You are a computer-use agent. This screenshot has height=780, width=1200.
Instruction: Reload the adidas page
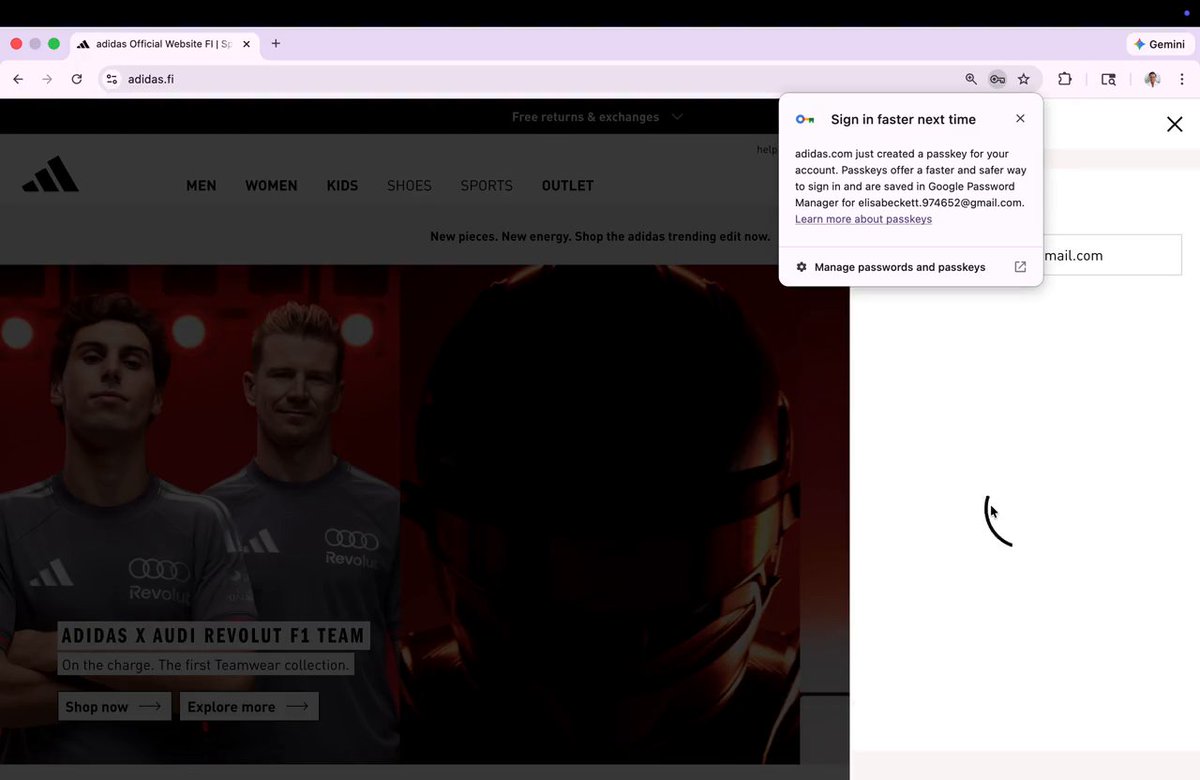point(76,79)
